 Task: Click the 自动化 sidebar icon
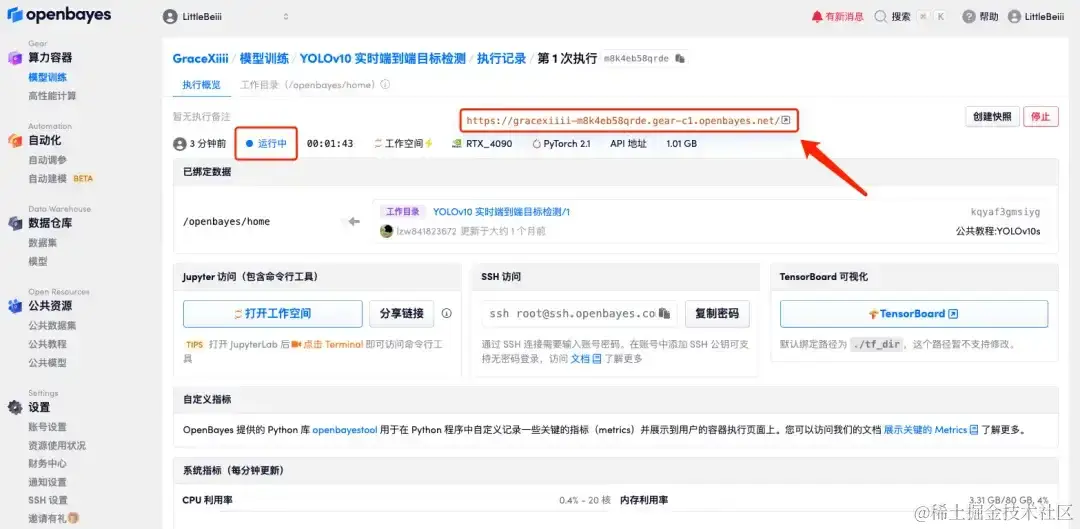point(15,141)
